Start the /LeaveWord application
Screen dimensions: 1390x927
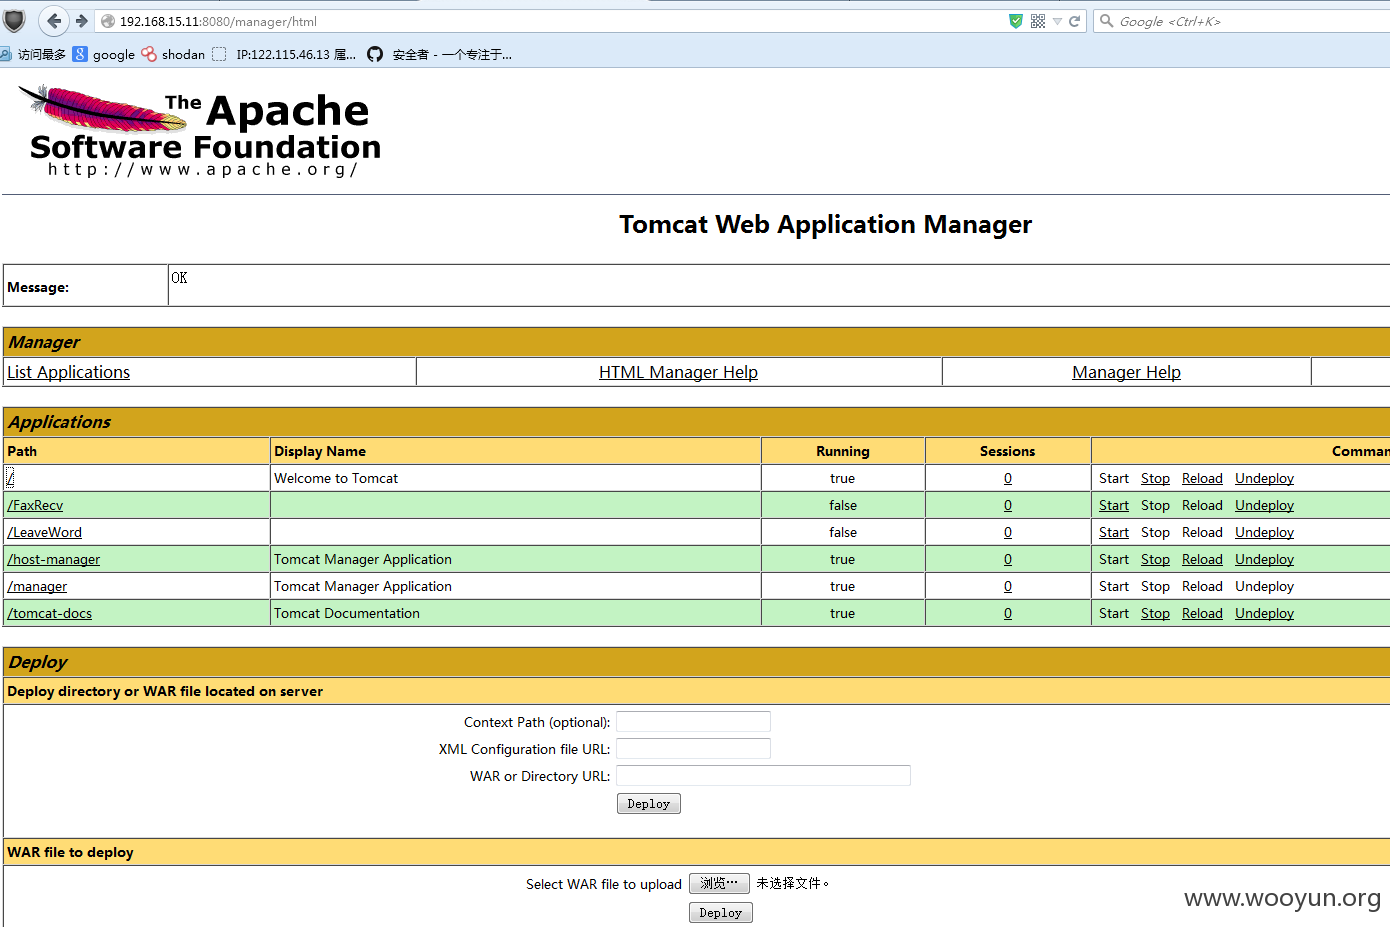point(1114,532)
